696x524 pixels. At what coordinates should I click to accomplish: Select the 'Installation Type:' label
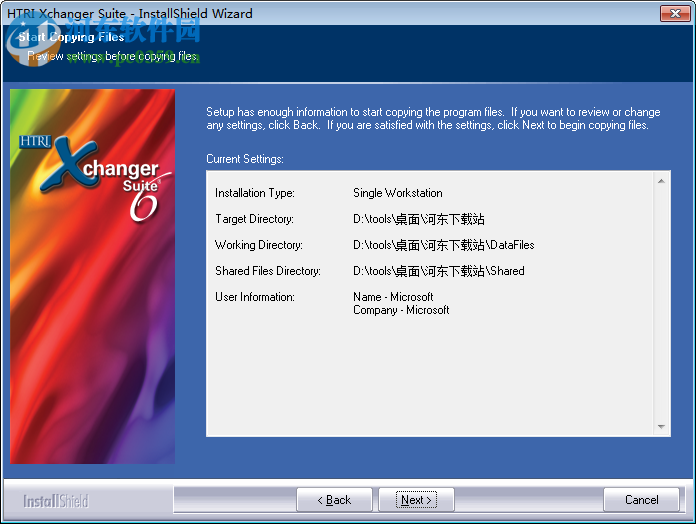click(255, 193)
